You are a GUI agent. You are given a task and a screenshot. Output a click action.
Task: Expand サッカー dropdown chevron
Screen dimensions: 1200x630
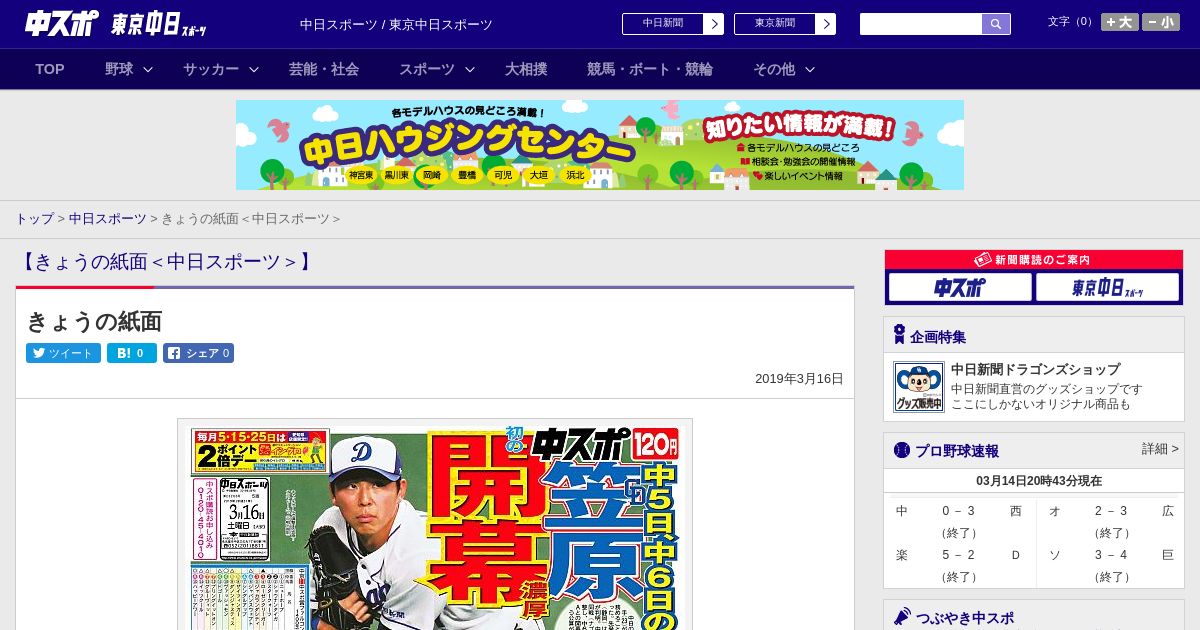[x=254, y=69]
